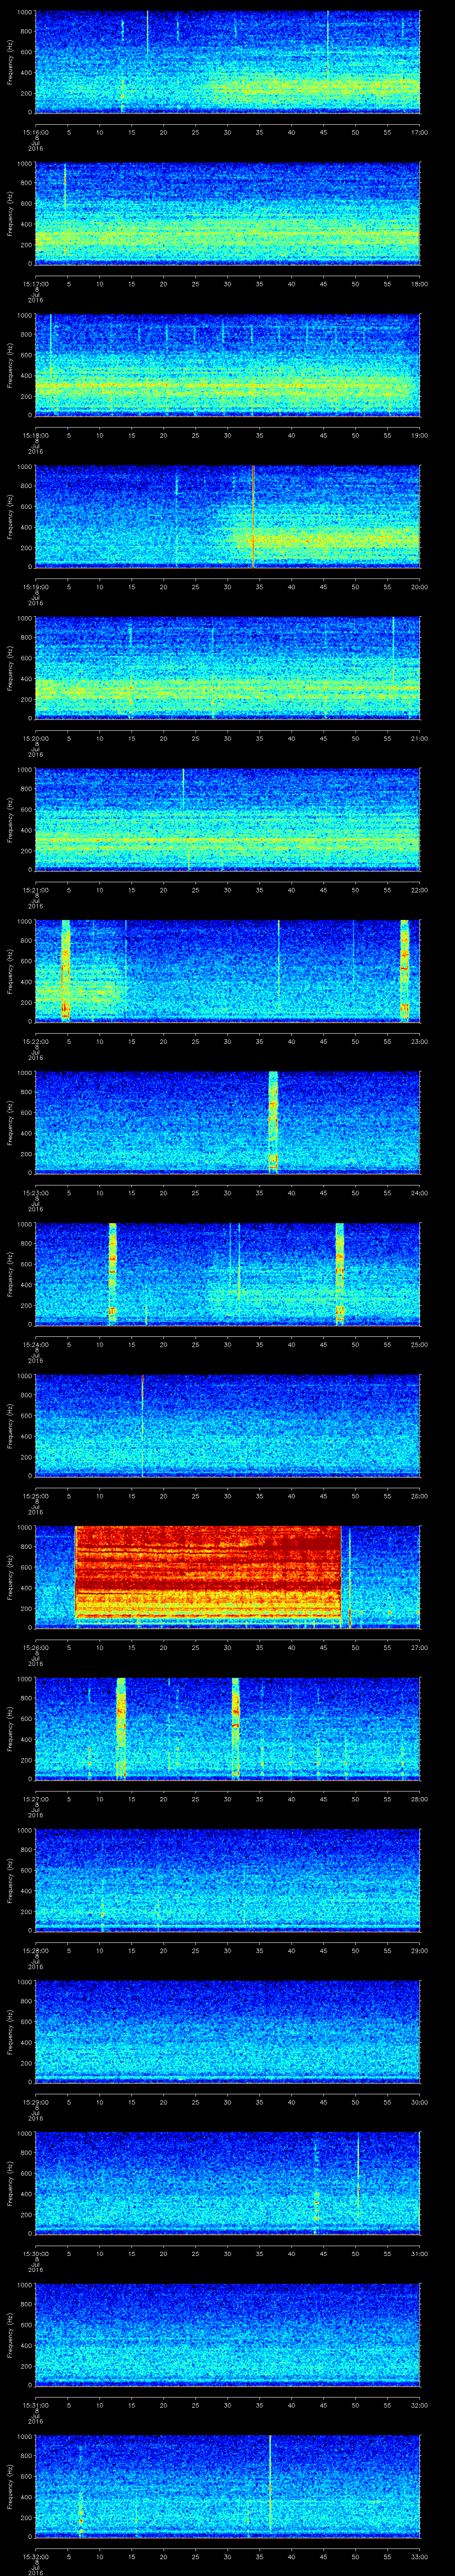This screenshot has width=455, height=2576.
Task: Click the 15:31:00 time axis label
Action: tap(35, 2404)
